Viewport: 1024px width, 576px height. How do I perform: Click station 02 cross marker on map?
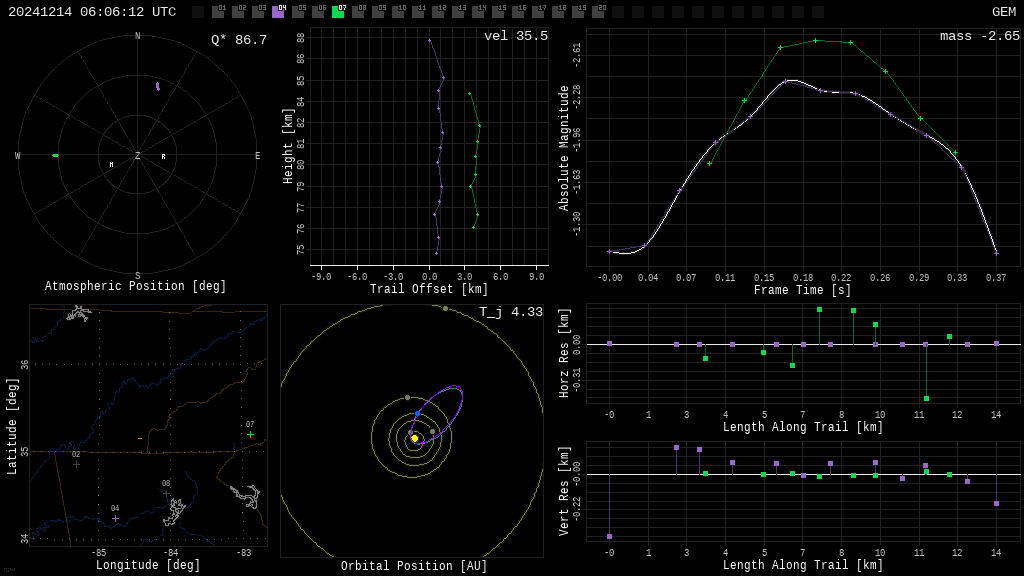click(76, 464)
